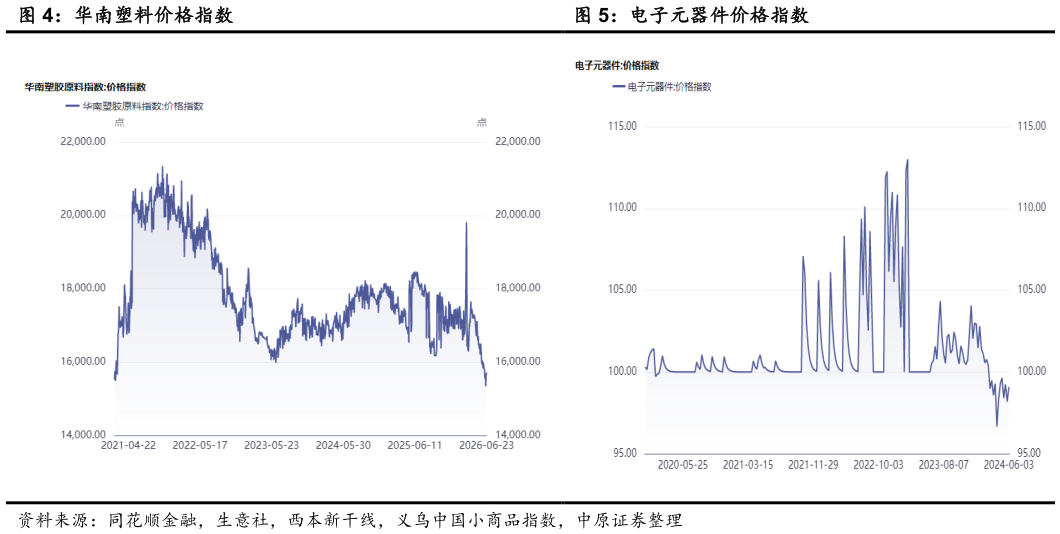Click right axis label 18,000.00 in plastics chart
Image resolution: width=1060 pixels, height=534 pixels.
tap(518, 288)
